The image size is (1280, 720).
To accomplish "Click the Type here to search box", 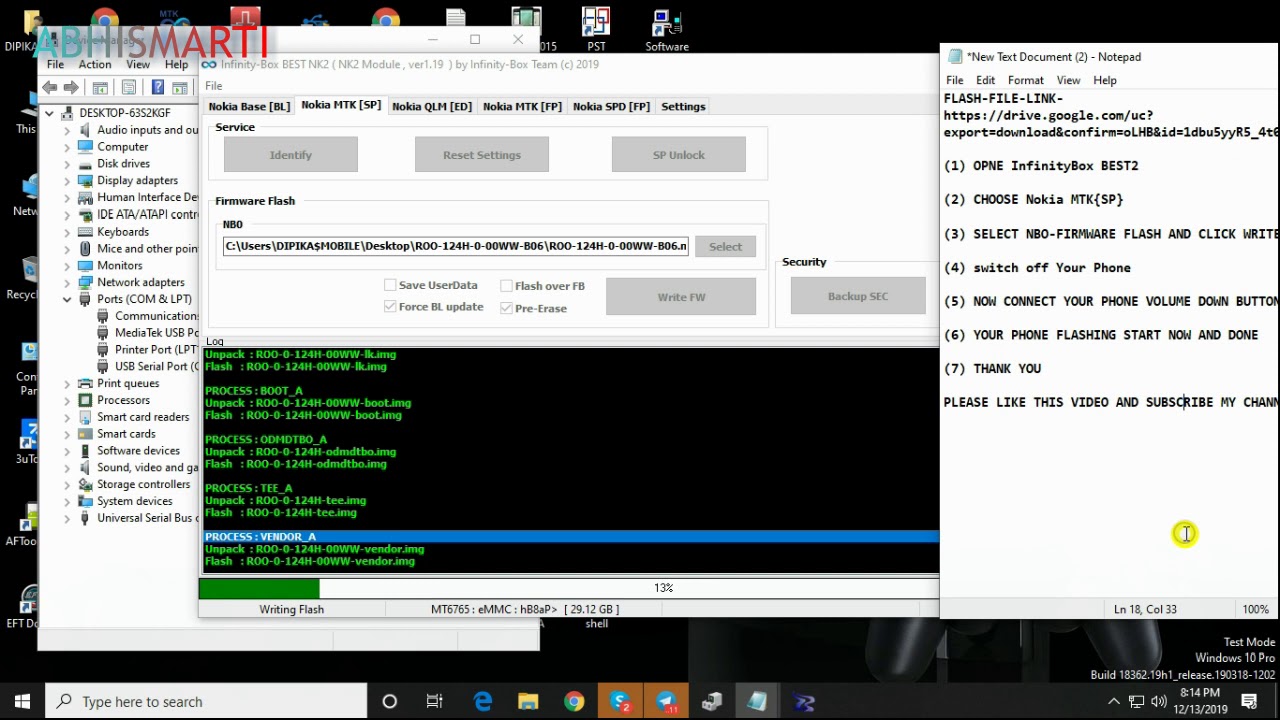I will pyautogui.click(x=204, y=702).
